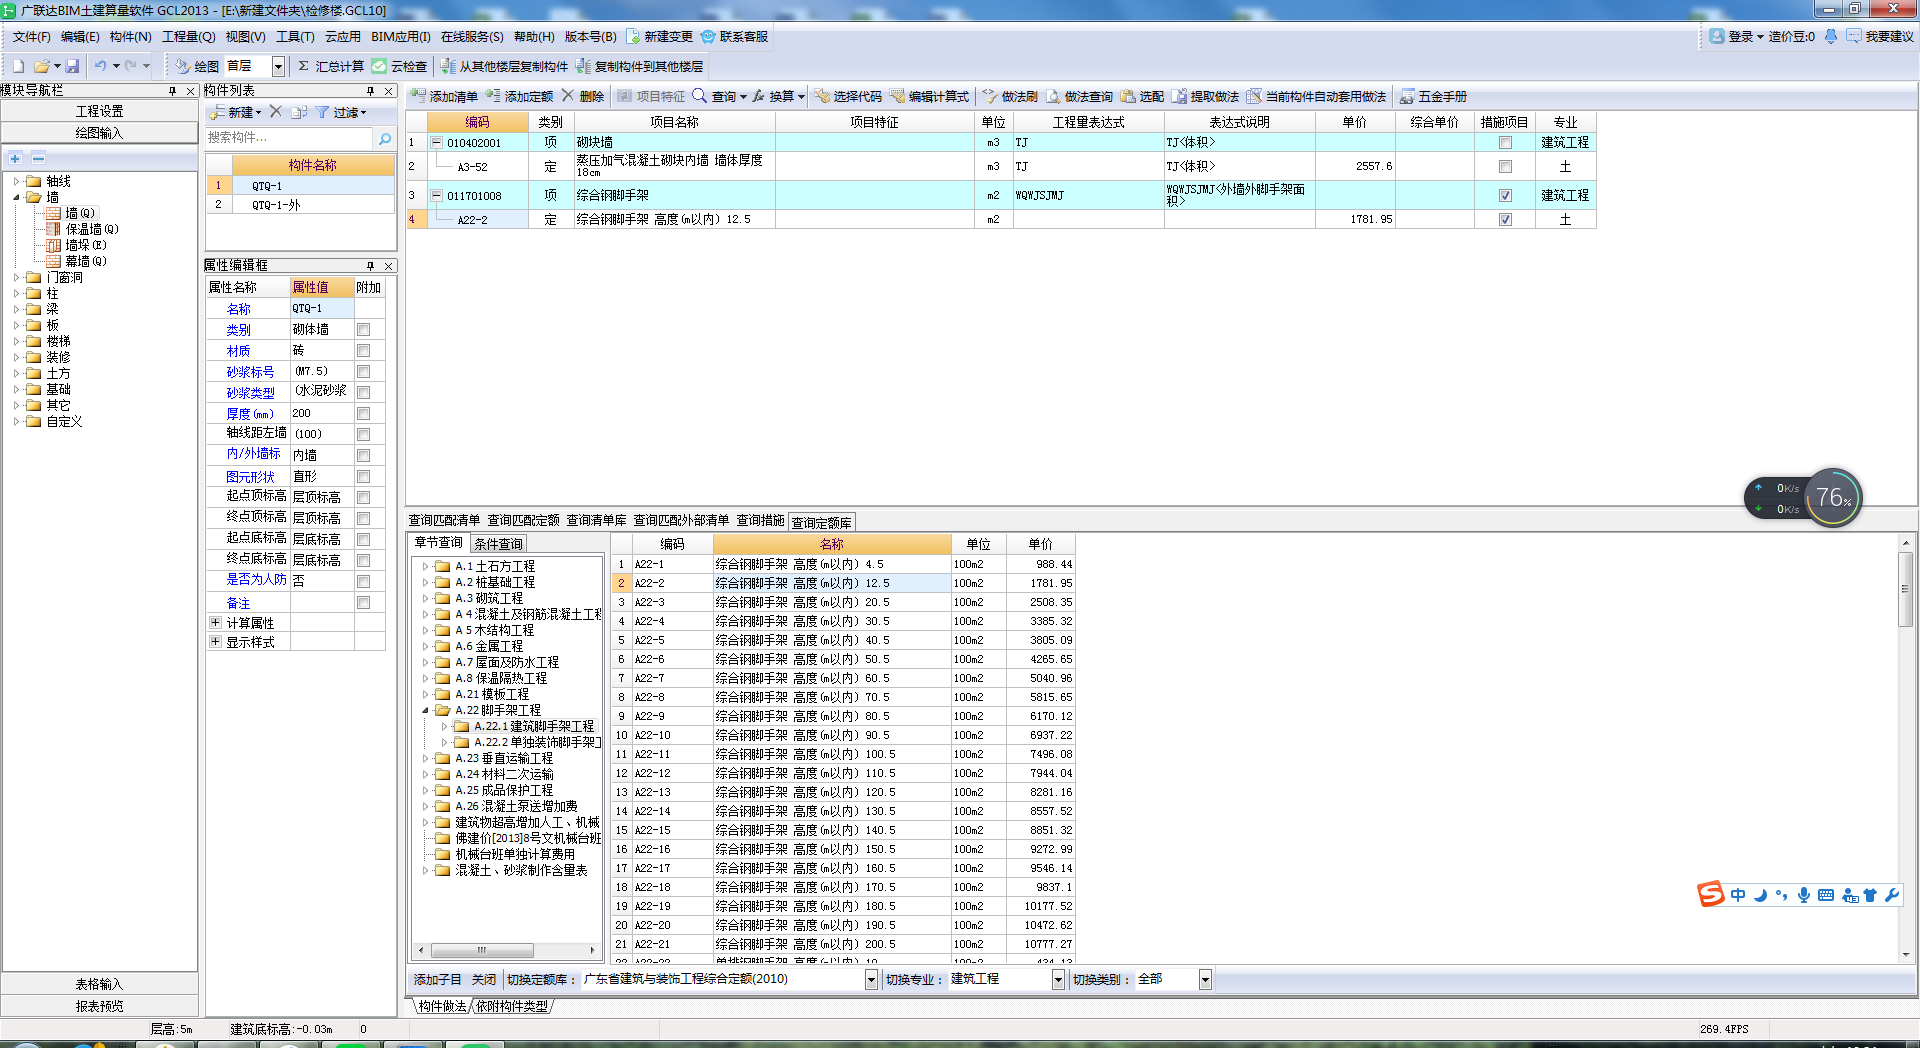The image size is (1920, 1048).
Task: Click 添加子目 at the bottom
Action: coord(438,980)
